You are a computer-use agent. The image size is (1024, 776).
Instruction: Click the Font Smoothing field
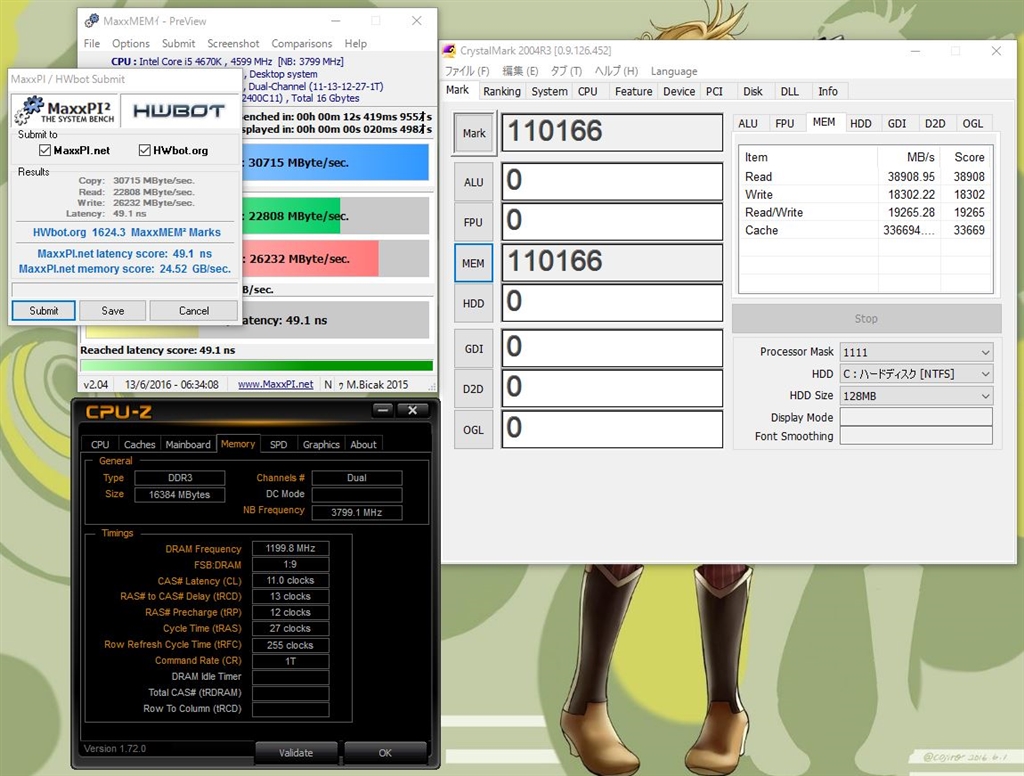[x=916, y=436]
